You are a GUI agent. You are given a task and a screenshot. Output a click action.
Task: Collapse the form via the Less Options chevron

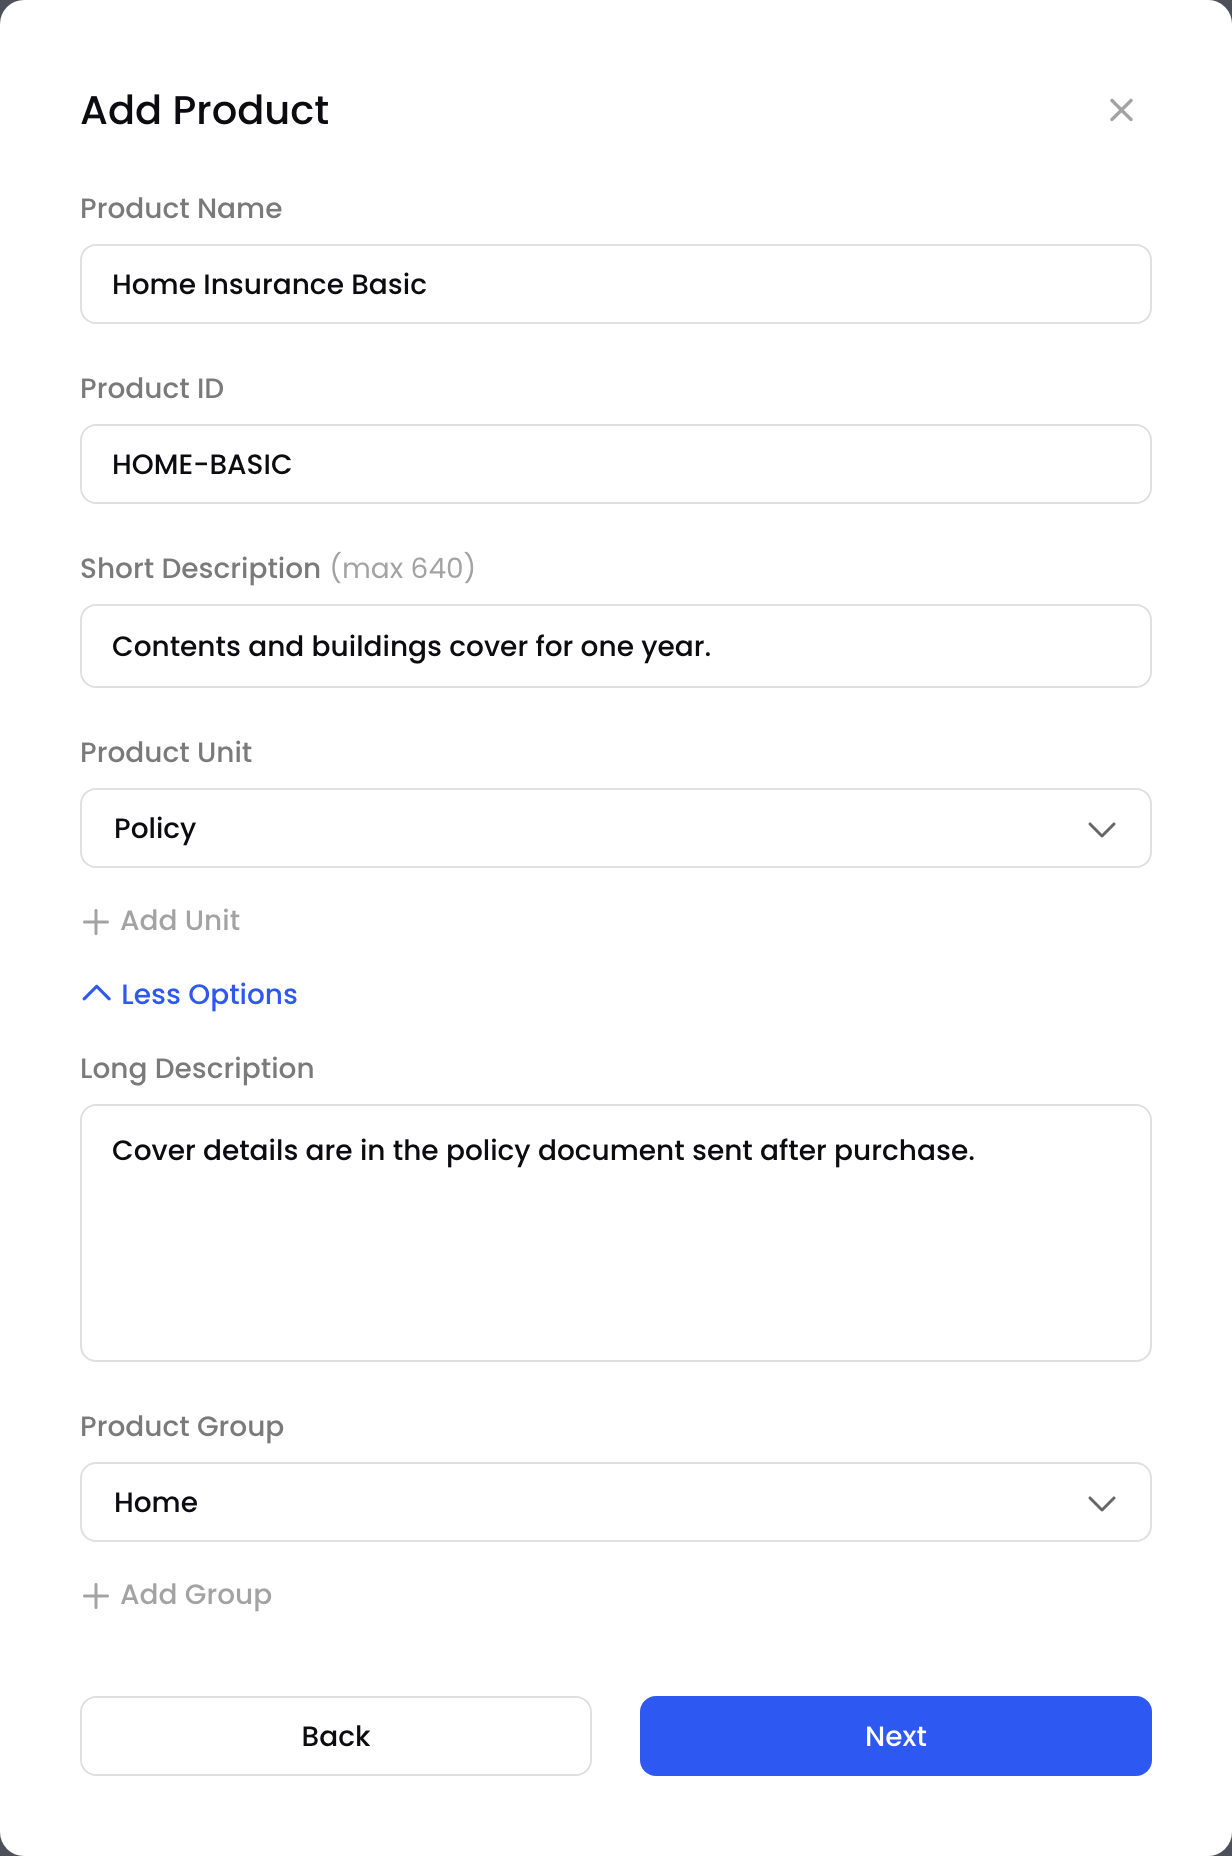tap(96, 994)
